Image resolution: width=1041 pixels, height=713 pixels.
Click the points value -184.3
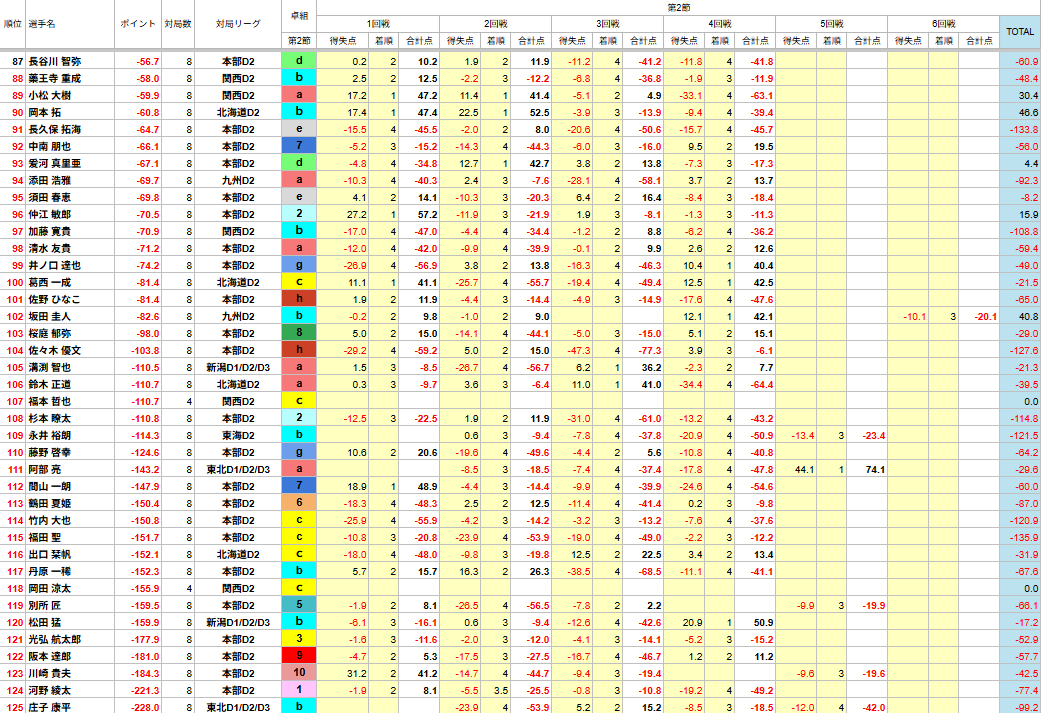[145, 673]
